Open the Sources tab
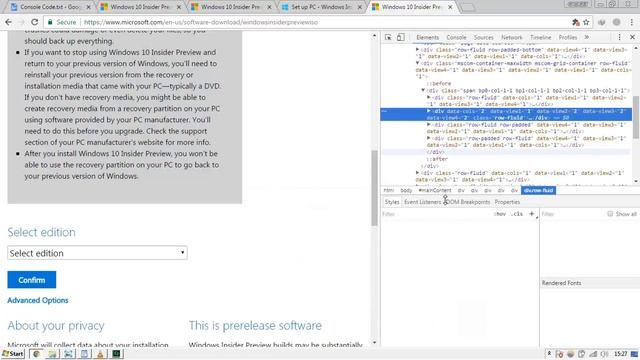The height and width of the screenshot is (360, 640). pos(483,37)
